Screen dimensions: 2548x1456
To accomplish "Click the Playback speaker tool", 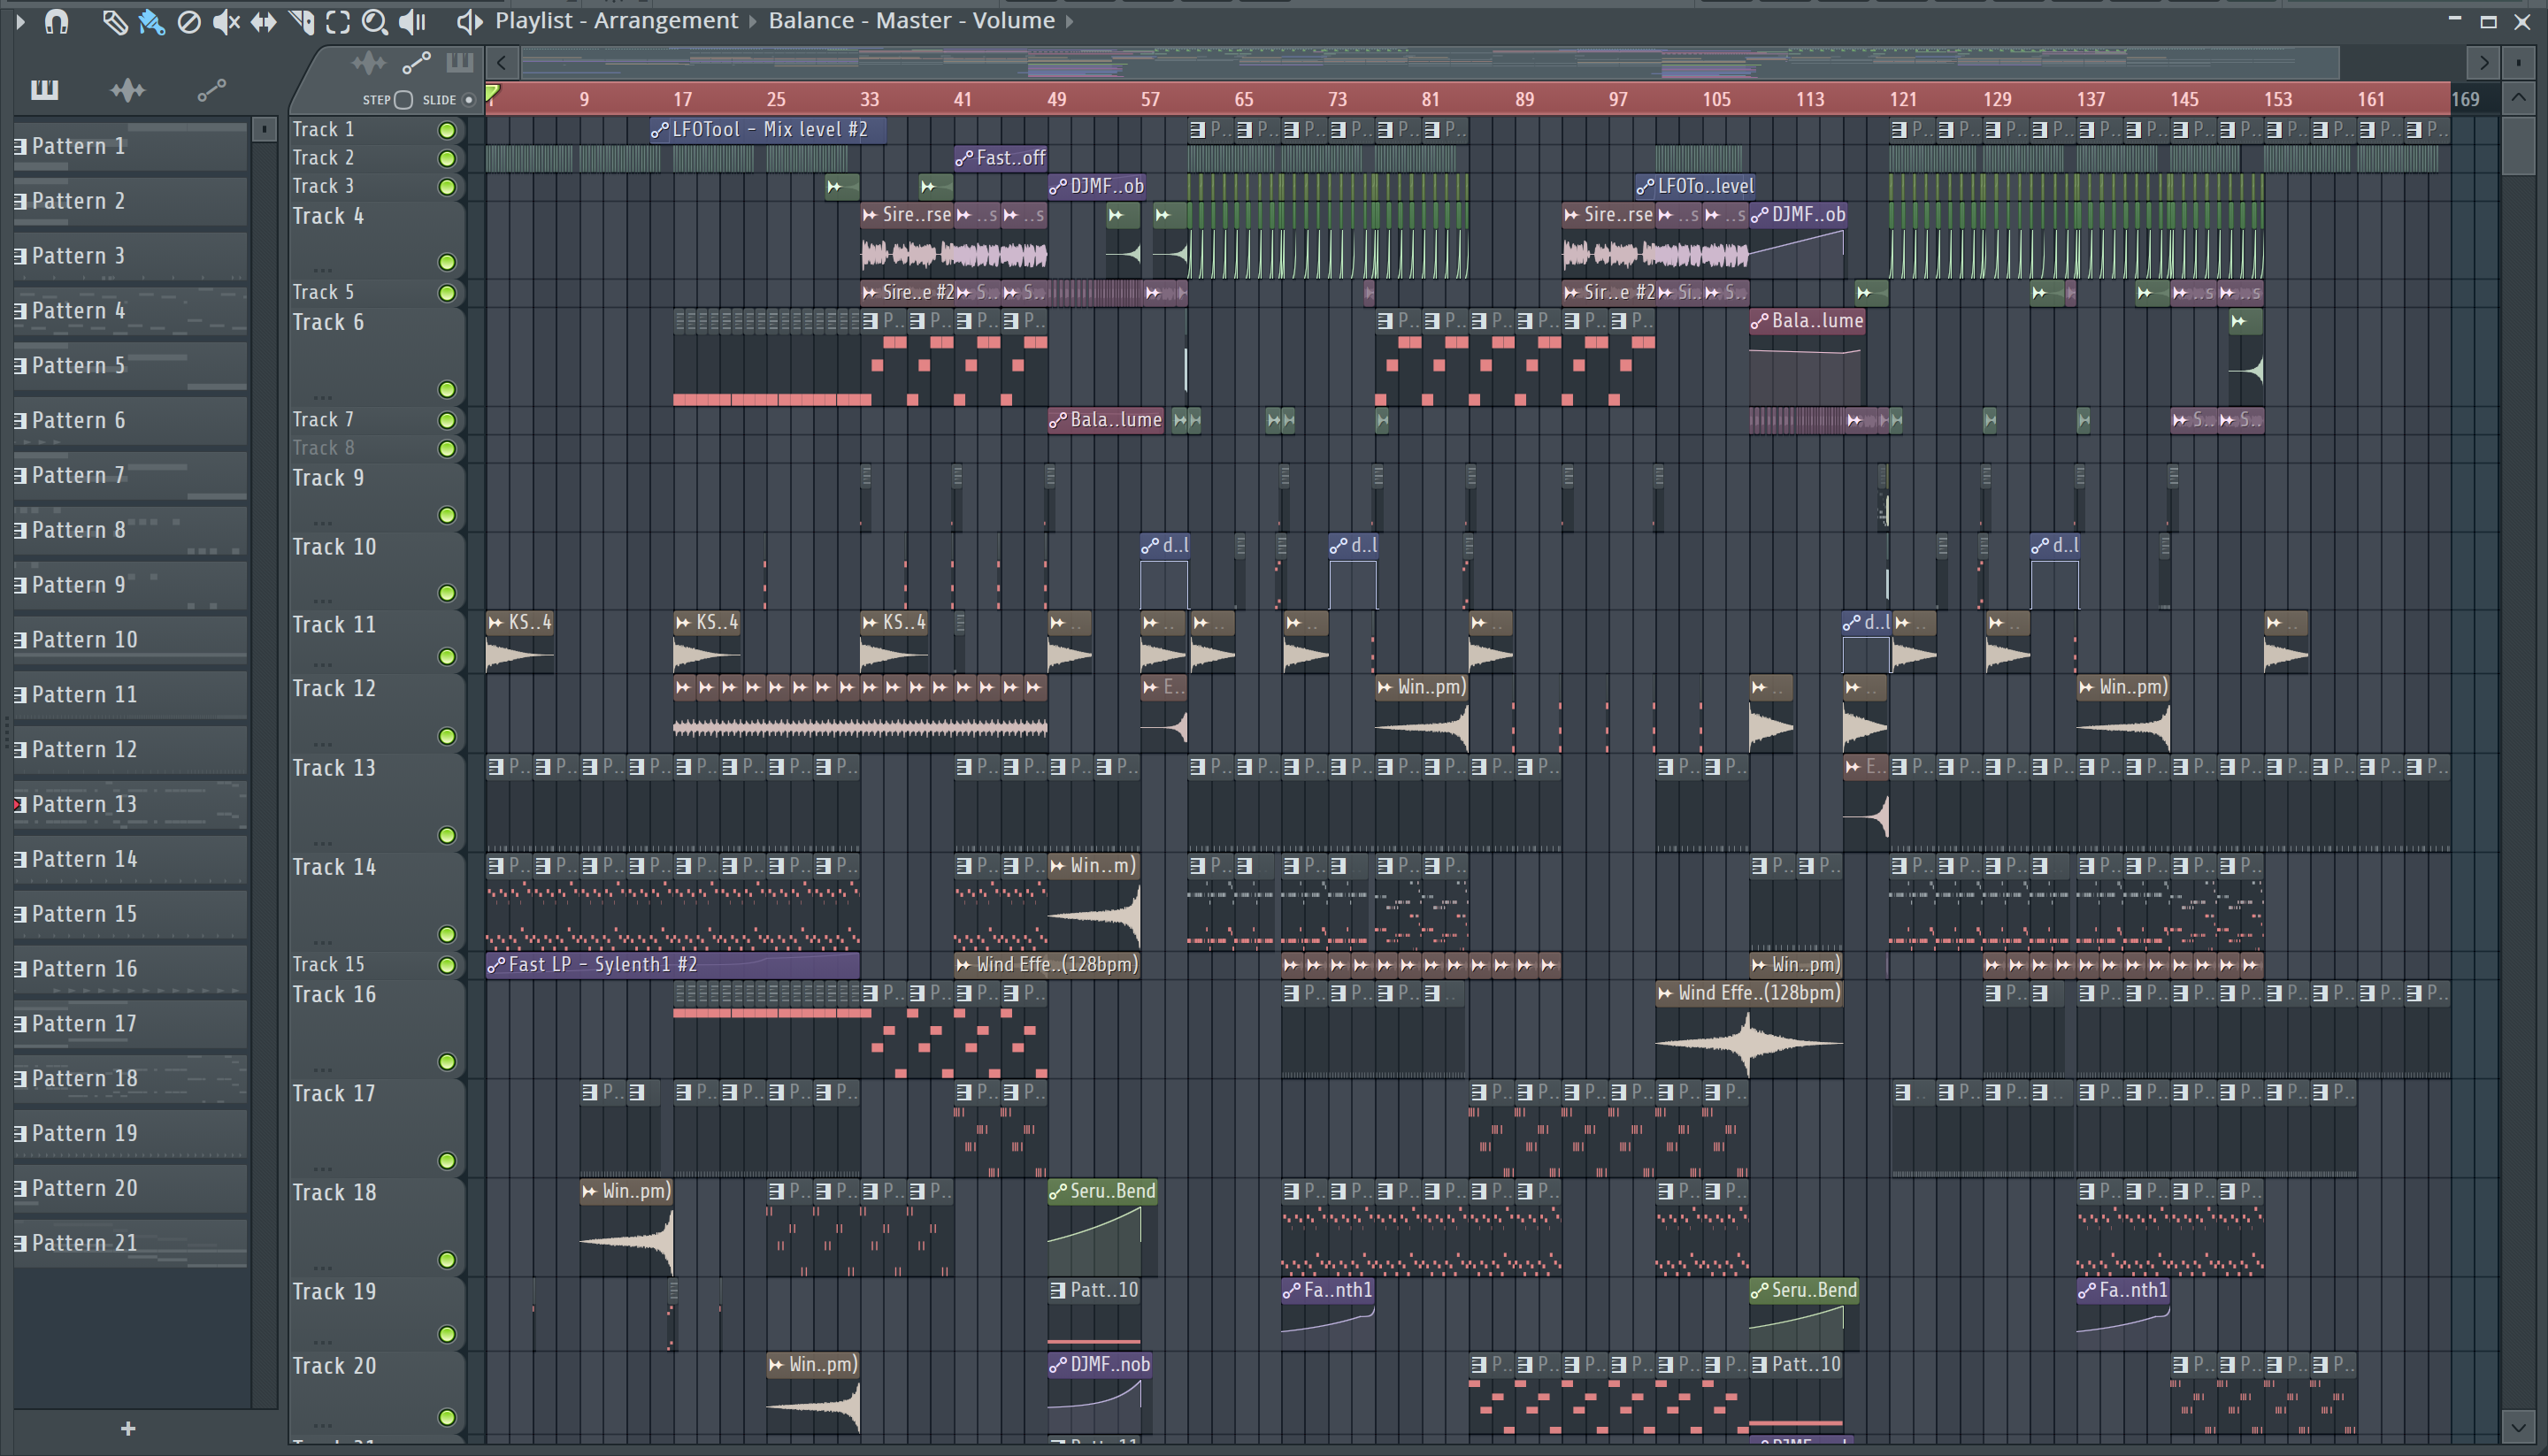I will point(412,22).
